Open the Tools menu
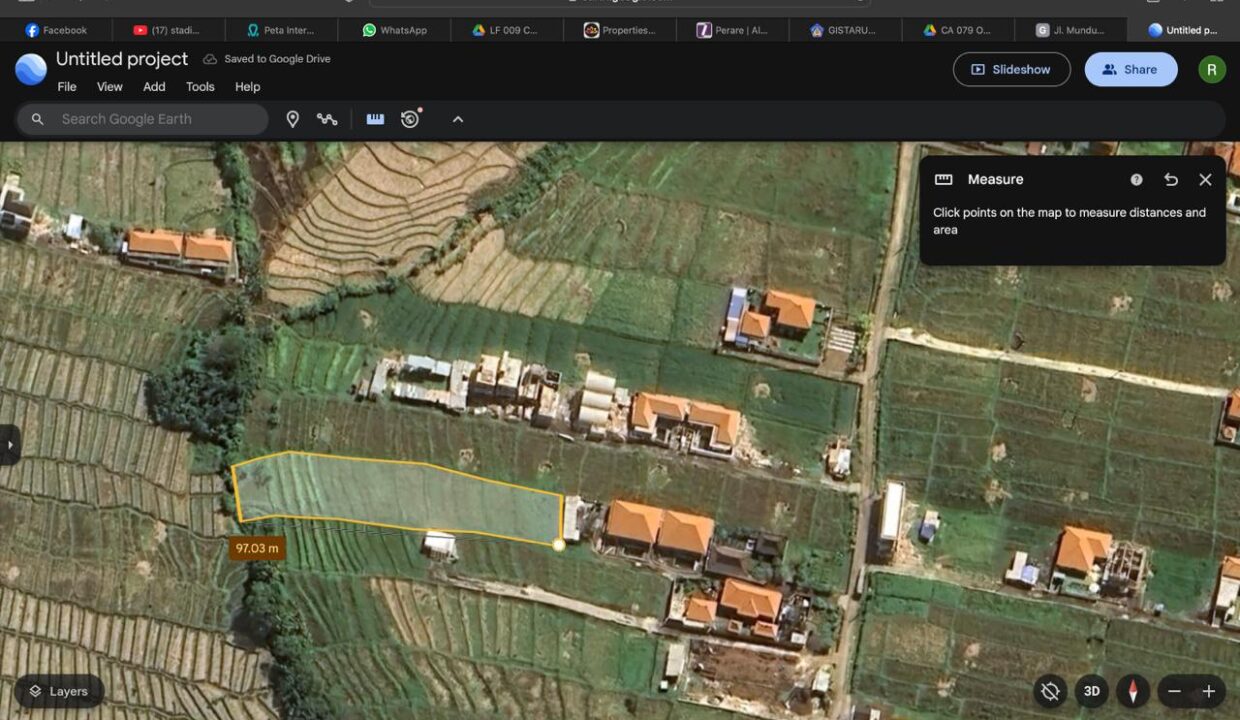1240x720 pixels. point(200,87)
